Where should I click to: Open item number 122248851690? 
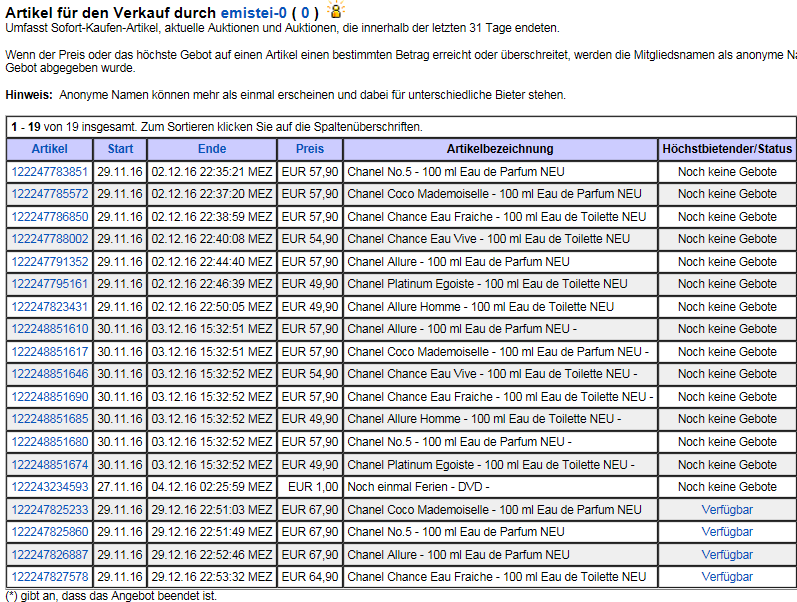pos(50,397)
